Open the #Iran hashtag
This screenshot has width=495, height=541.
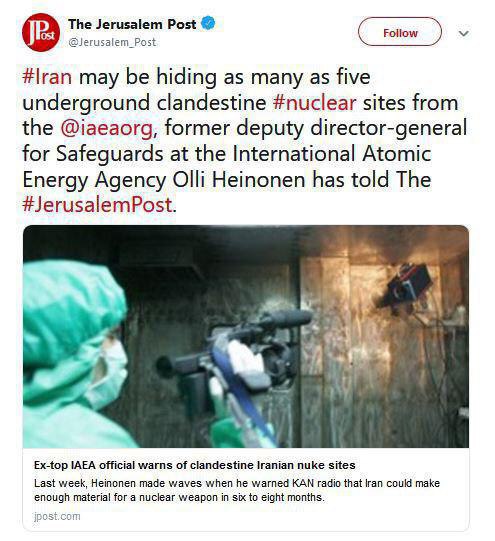[47, 77]
